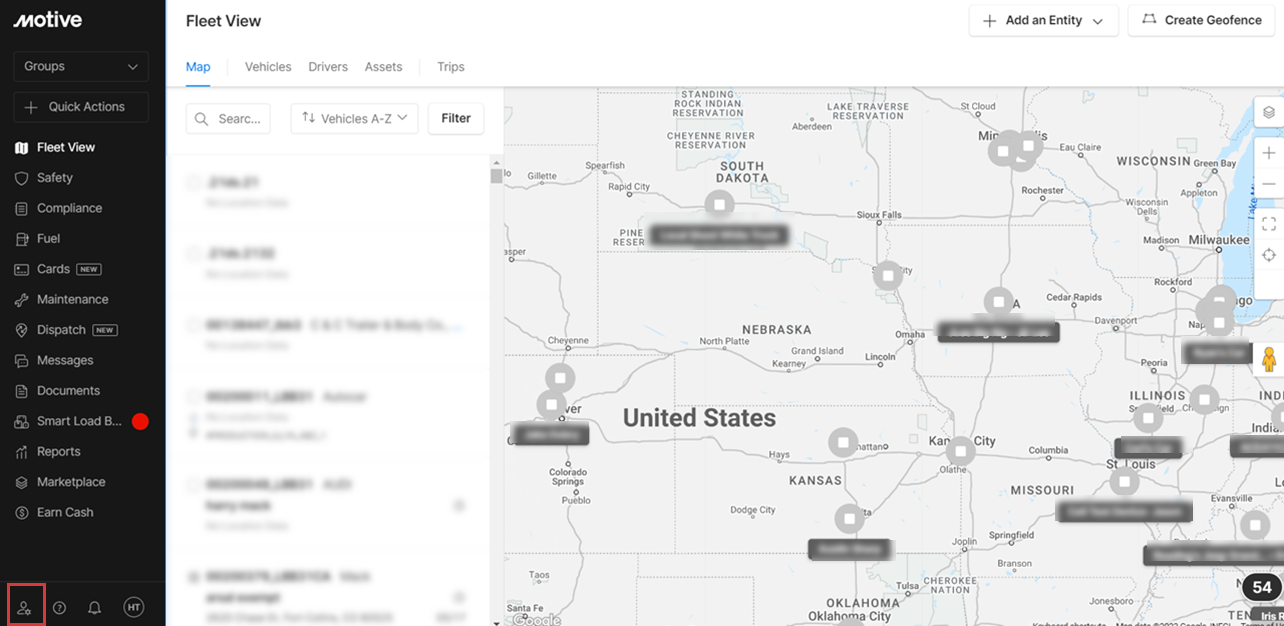Click the Filter button
Screen dimensions: 1284x626
coord(456,118)
